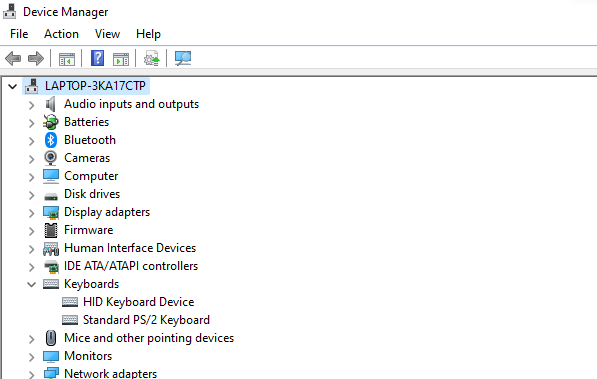Expand the Monitors category
The image size is (597, 379).
pyautogui.click(x=32, y=357)
